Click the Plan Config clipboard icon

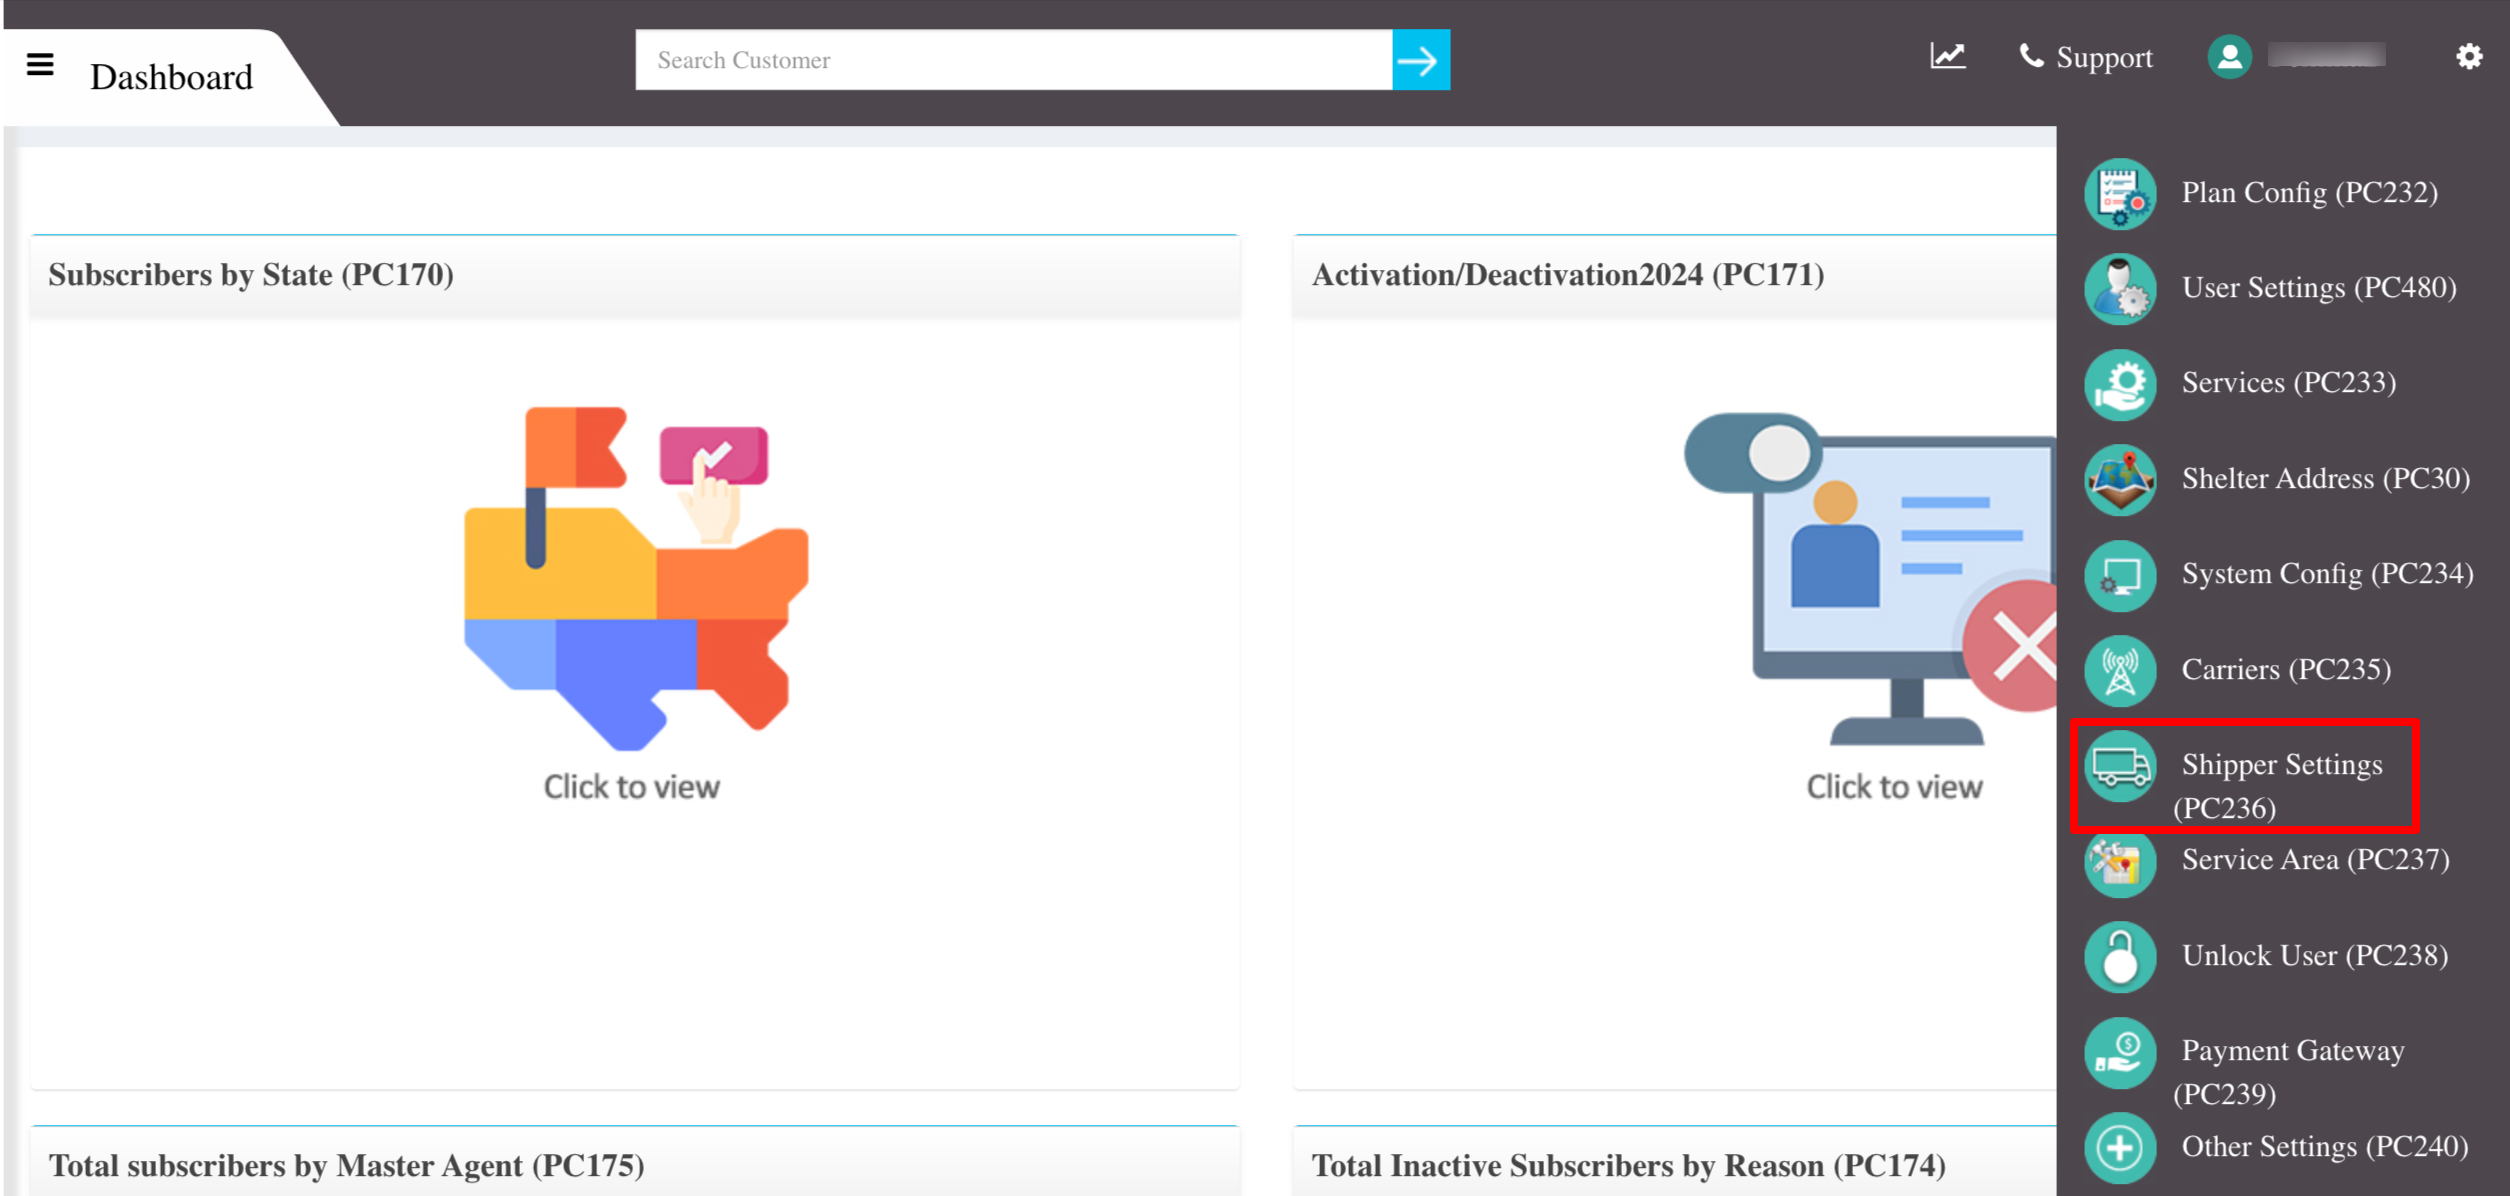coord(2120,193)
